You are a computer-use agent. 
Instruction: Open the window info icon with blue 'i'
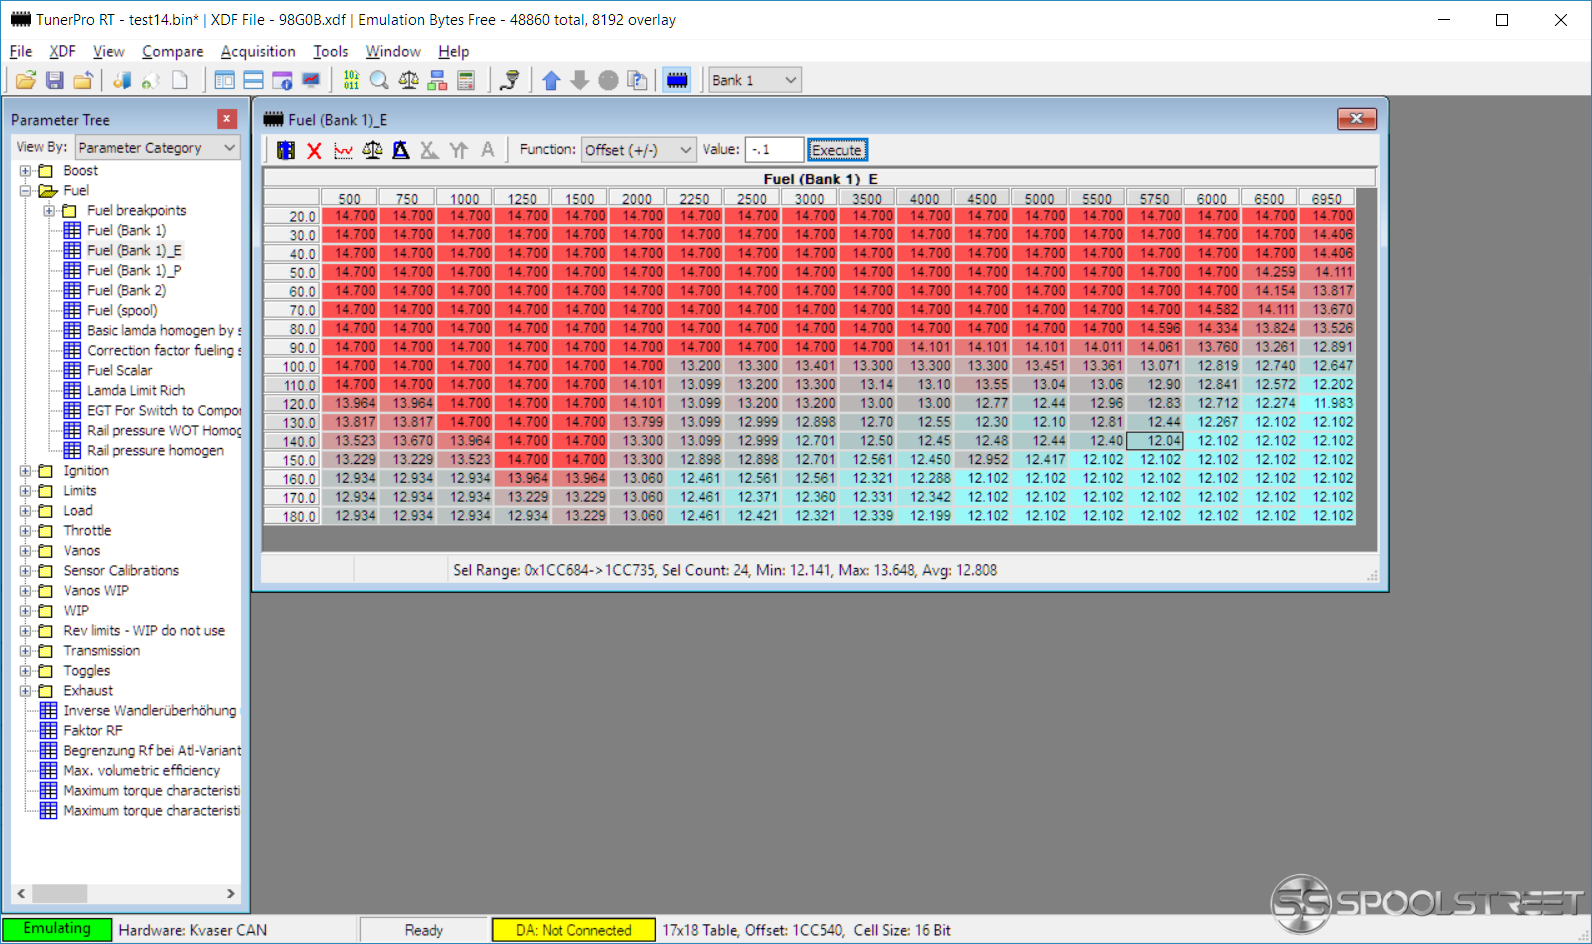coord(283,80)
